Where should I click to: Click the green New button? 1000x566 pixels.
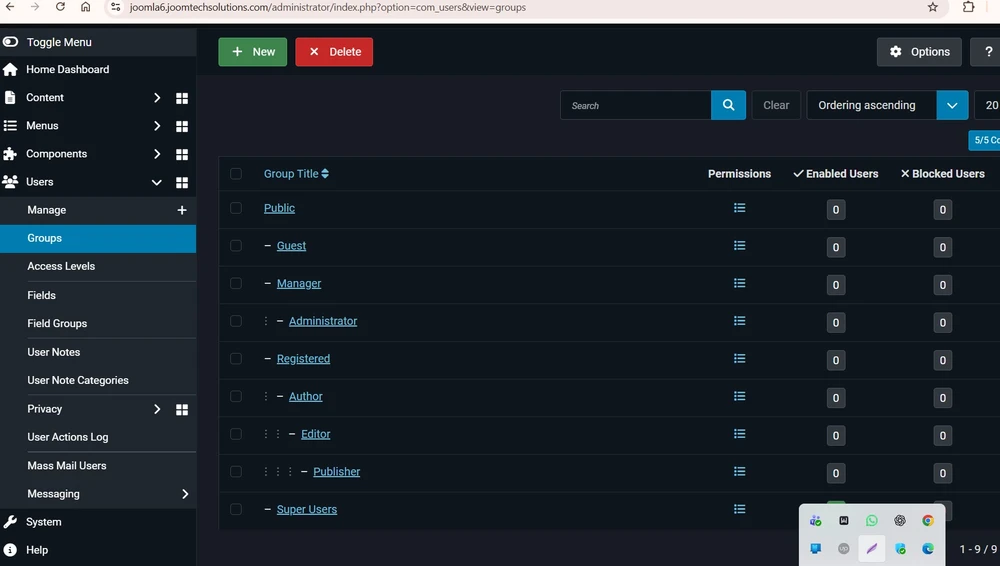pos(253,52)
